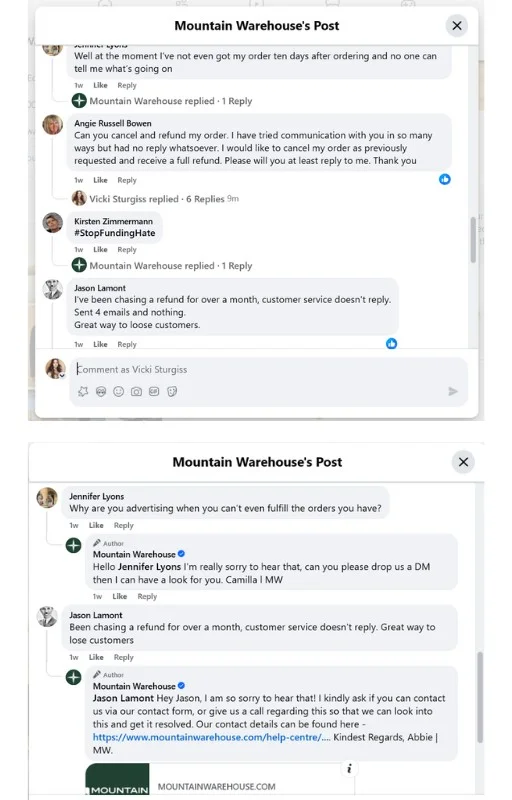Open the emoji picker in comment box
512x800 pixels.
[118, 391]
